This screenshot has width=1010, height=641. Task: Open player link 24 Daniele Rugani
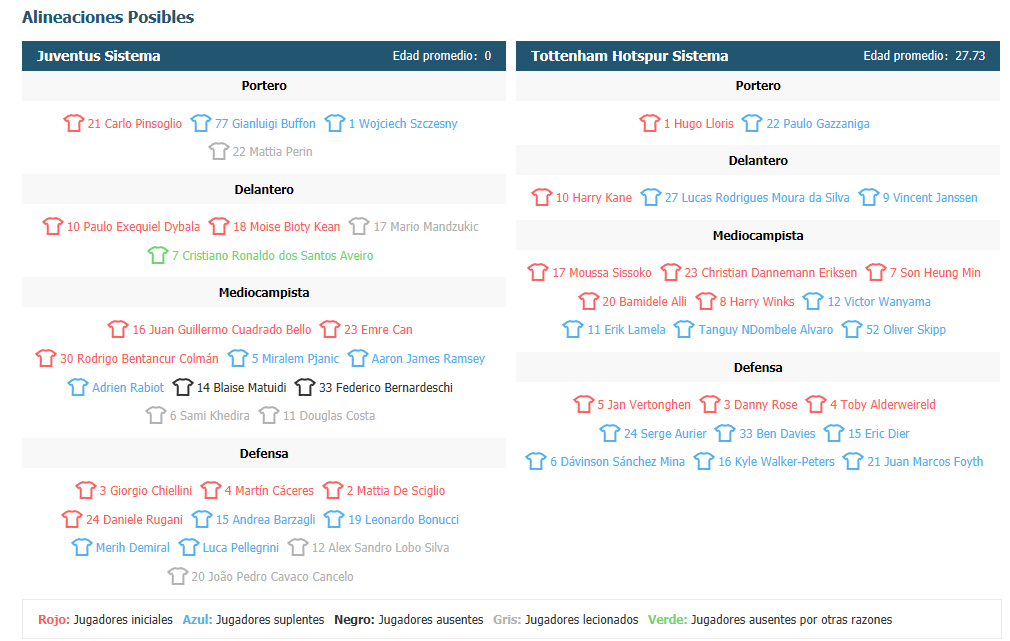click(x=135, y=520)
